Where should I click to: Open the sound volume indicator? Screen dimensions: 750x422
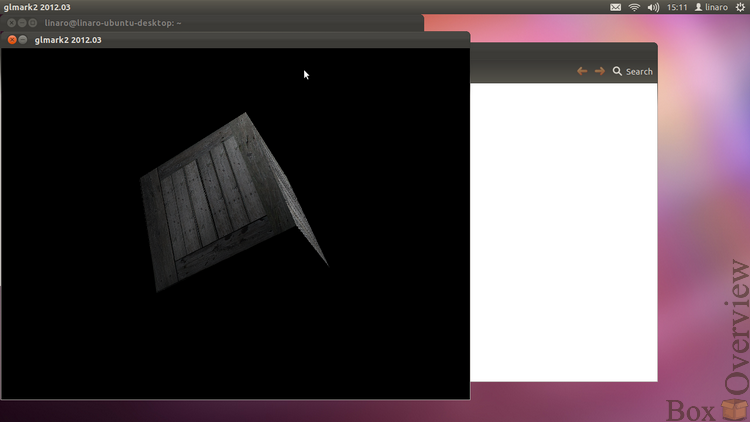[653, 7]
